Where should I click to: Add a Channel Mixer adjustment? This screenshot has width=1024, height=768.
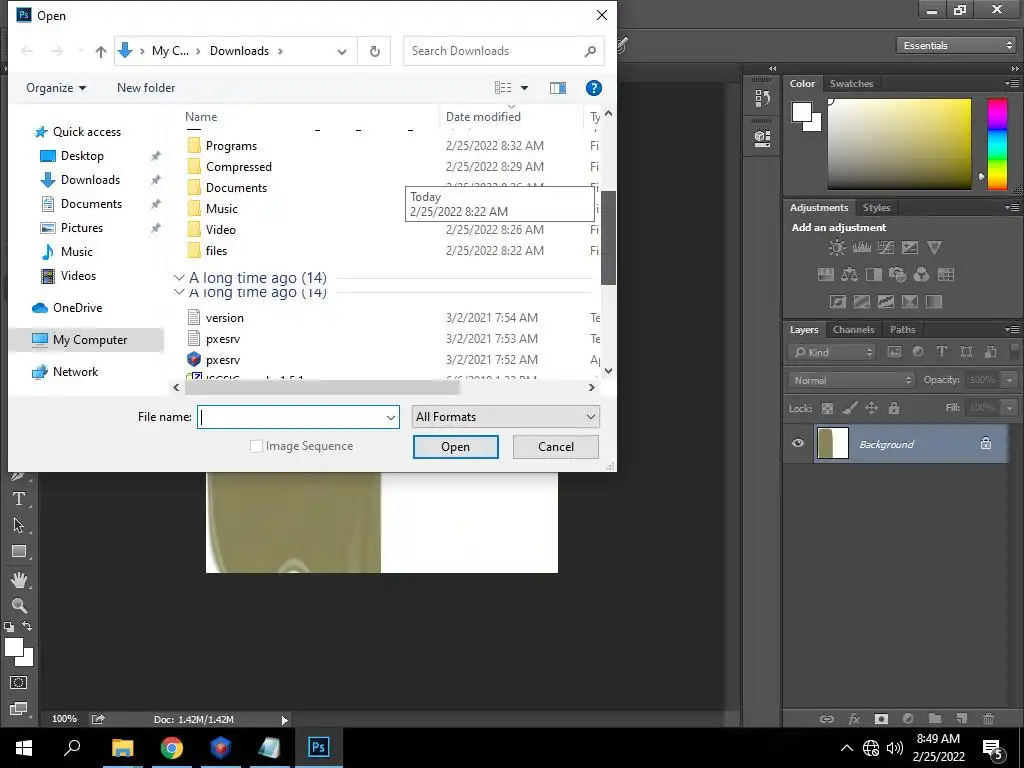921,274
